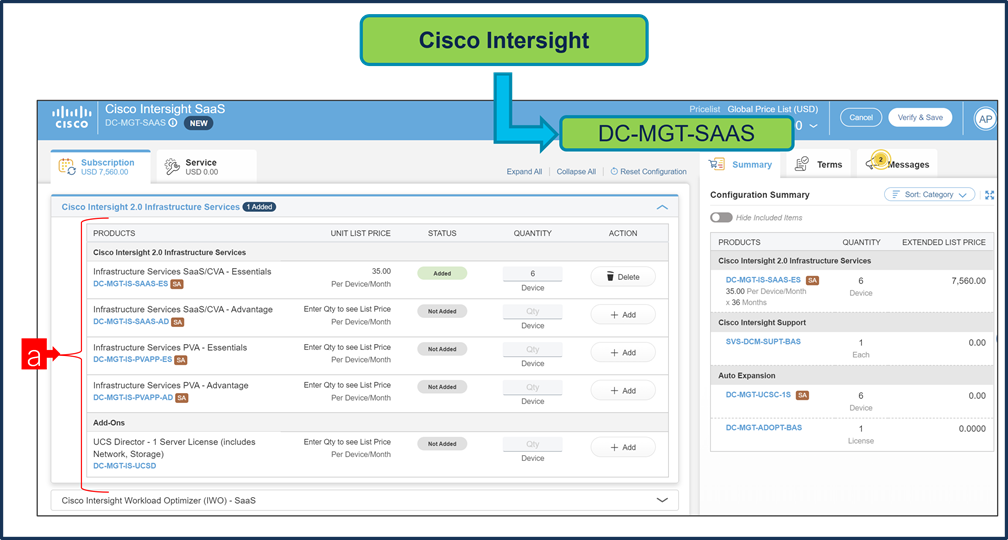
Task: Click Not Added status for UCS Director
Action: [x=442, y=444]
